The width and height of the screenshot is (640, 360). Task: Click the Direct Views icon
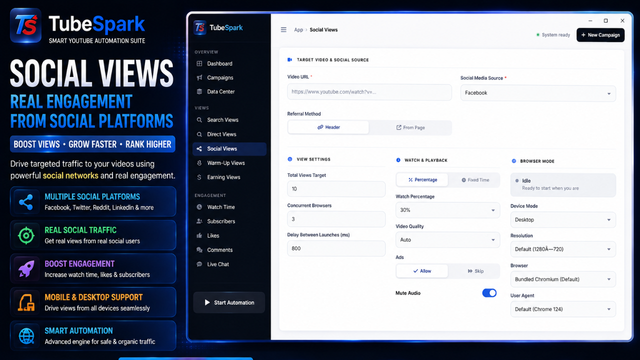click(199, 134)
